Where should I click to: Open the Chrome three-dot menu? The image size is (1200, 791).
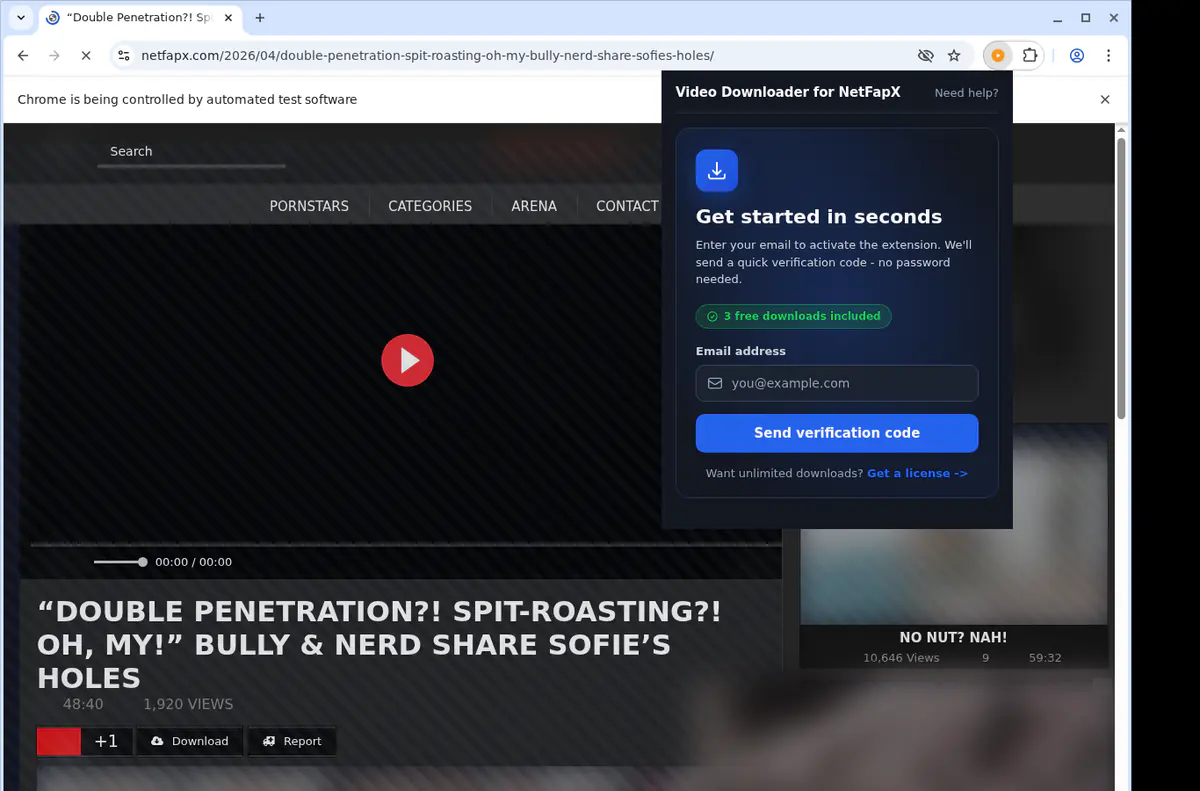[1108, 56]
